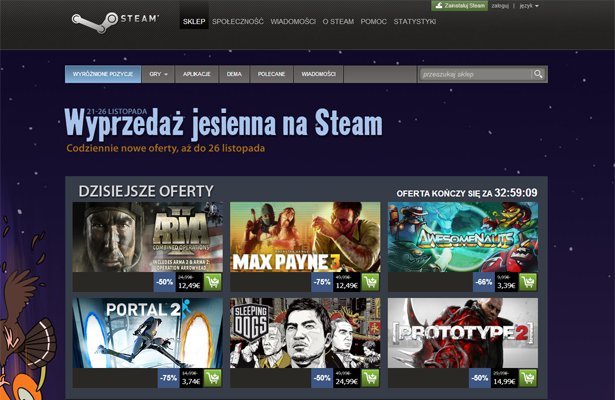Viewport: 615px width, 400px height.
Task: Focus the przeszukaj sklep search field
Action: [x=476, y=74]
